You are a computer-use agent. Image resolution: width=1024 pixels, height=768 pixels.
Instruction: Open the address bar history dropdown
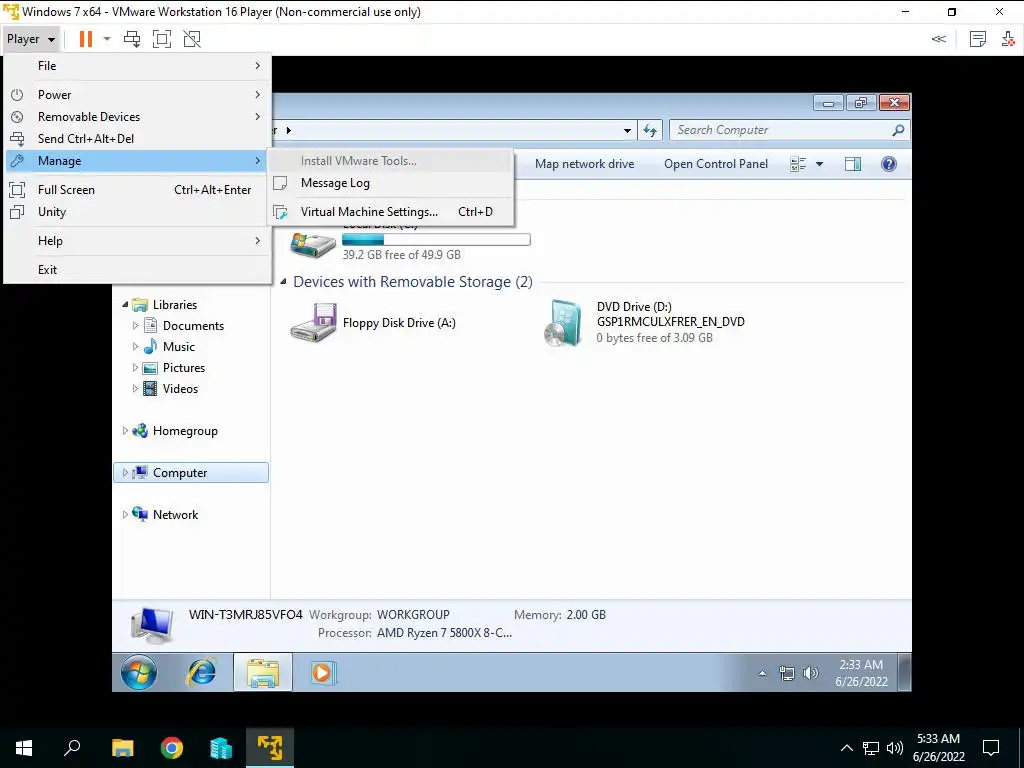point(628,130)
